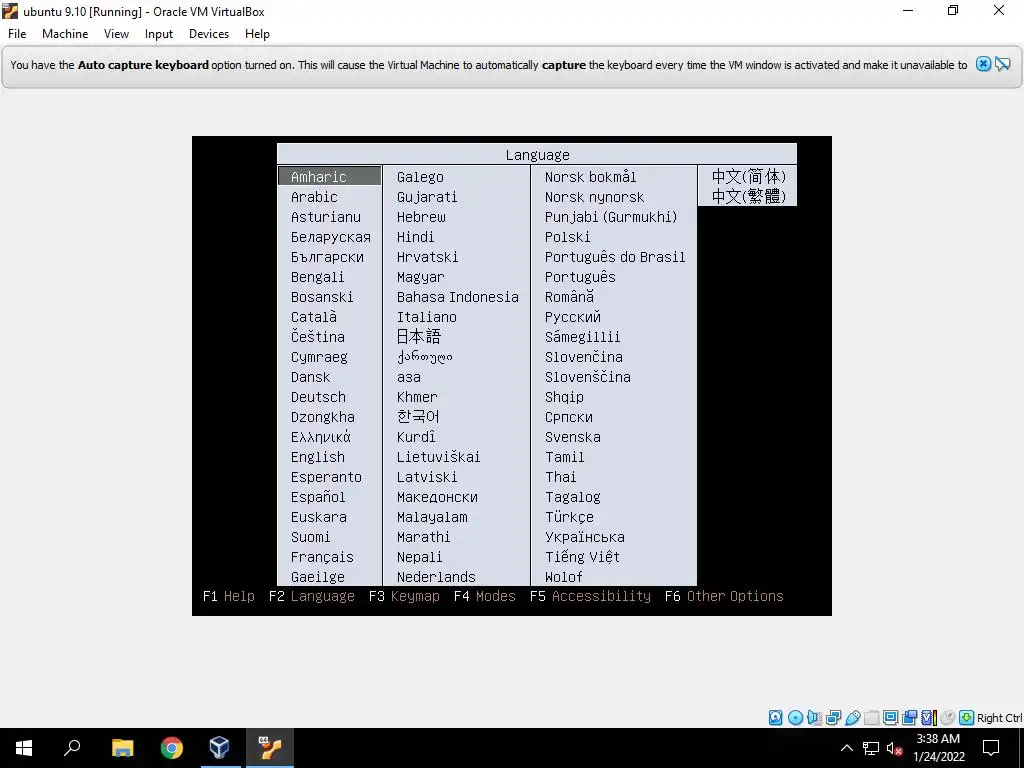Select Ελληνικά Greek language entry
Image resolution: width=1024 pixels, height=768 pixels.
coord(321,437)
